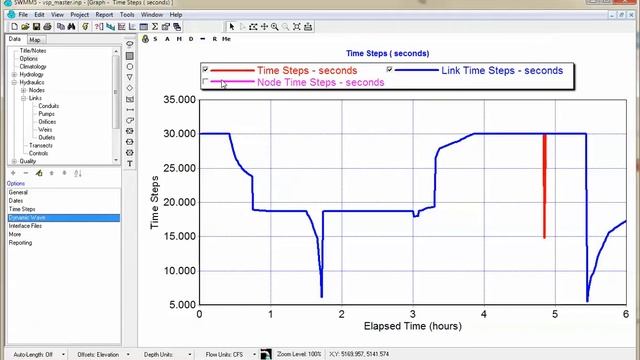Image resolution: width=640 pixels, height=360 pixels.
Task: Add a conduit link
Action: coord(130,110)
